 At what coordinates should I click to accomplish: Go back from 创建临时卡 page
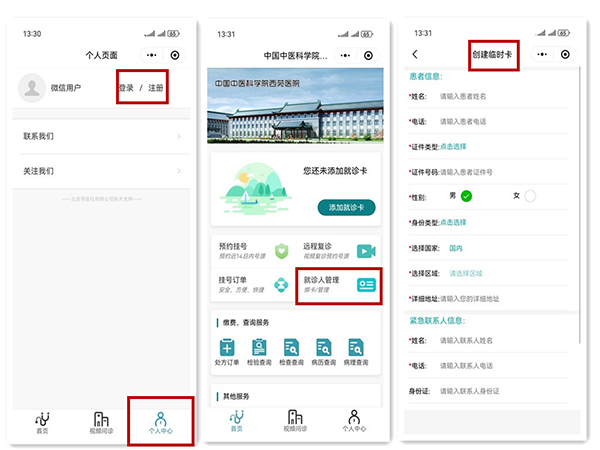[415, 54]
